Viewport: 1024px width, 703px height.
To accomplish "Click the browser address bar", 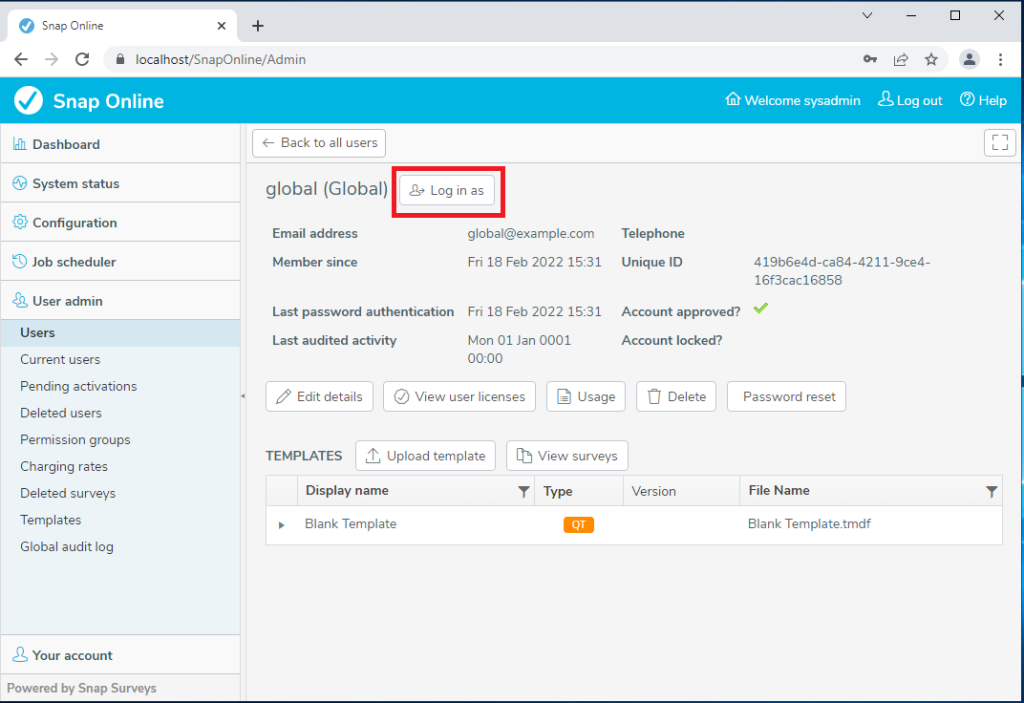I will click(300, 59).
